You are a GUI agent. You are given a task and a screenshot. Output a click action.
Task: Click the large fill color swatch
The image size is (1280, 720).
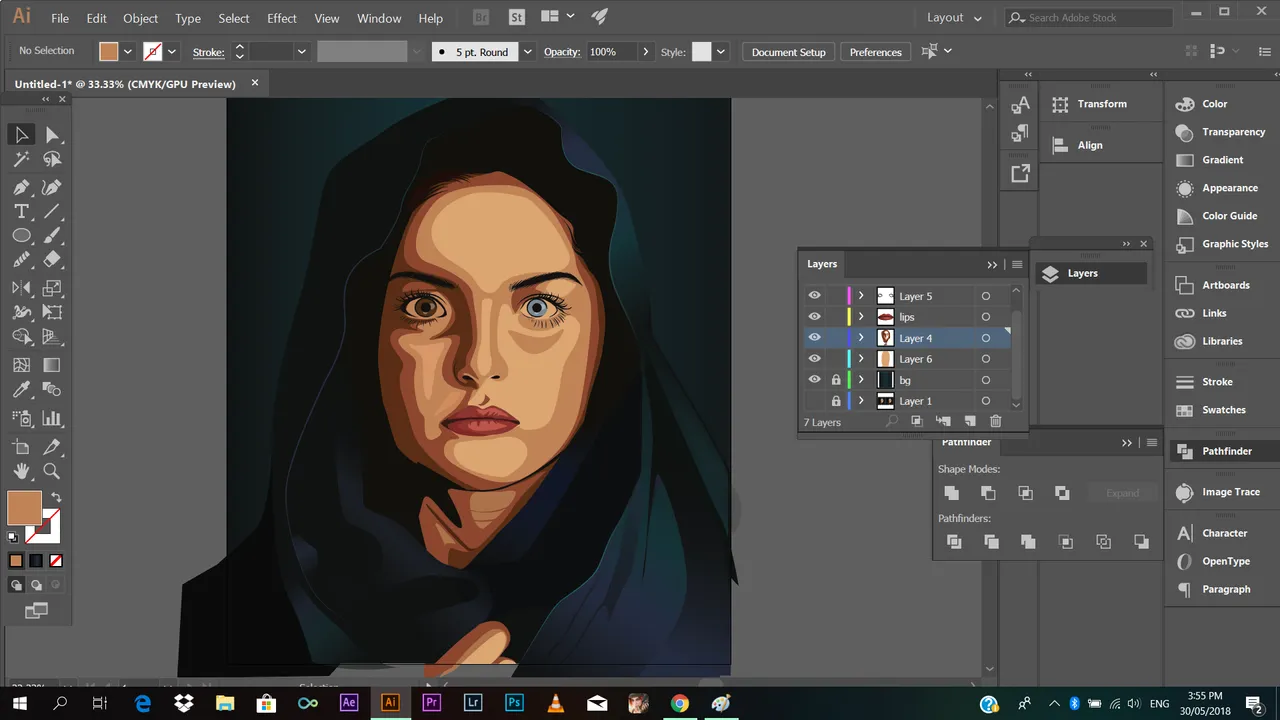coord(24,508)
